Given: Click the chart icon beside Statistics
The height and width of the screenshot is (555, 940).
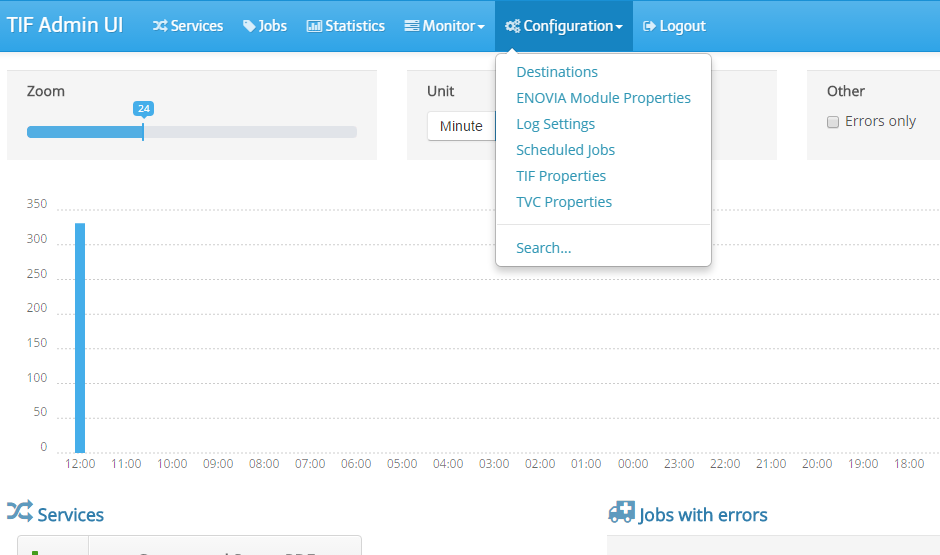Looking at the screenshot, I should (x=314, y=26).
